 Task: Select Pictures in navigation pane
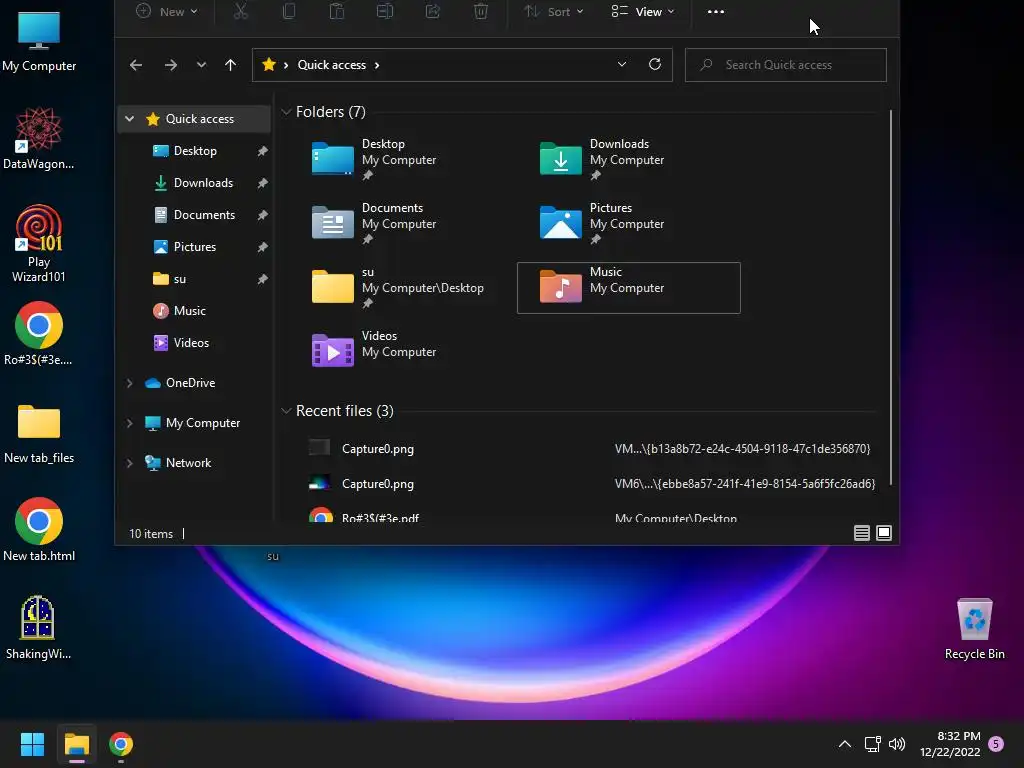coord(195,247)
